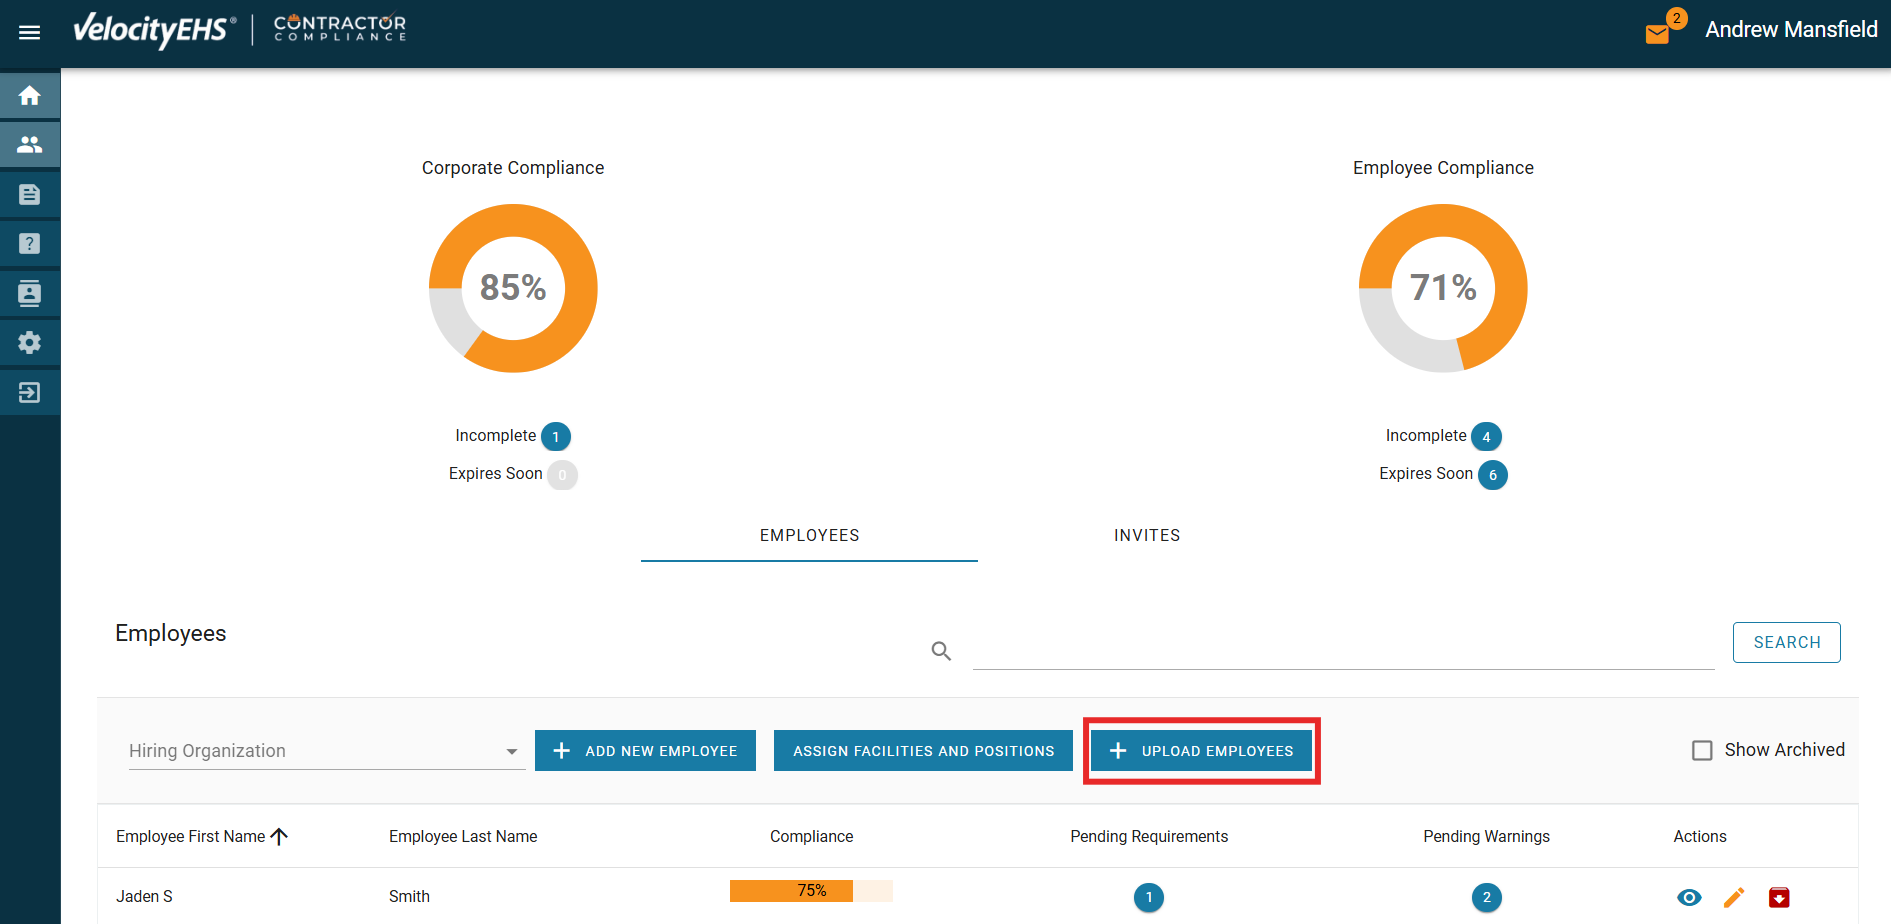This screenshot has width=1891, height=924.
Task: Enable the Show Archived checkbox
Action: pyautogui.click(x=1702, y=750)
